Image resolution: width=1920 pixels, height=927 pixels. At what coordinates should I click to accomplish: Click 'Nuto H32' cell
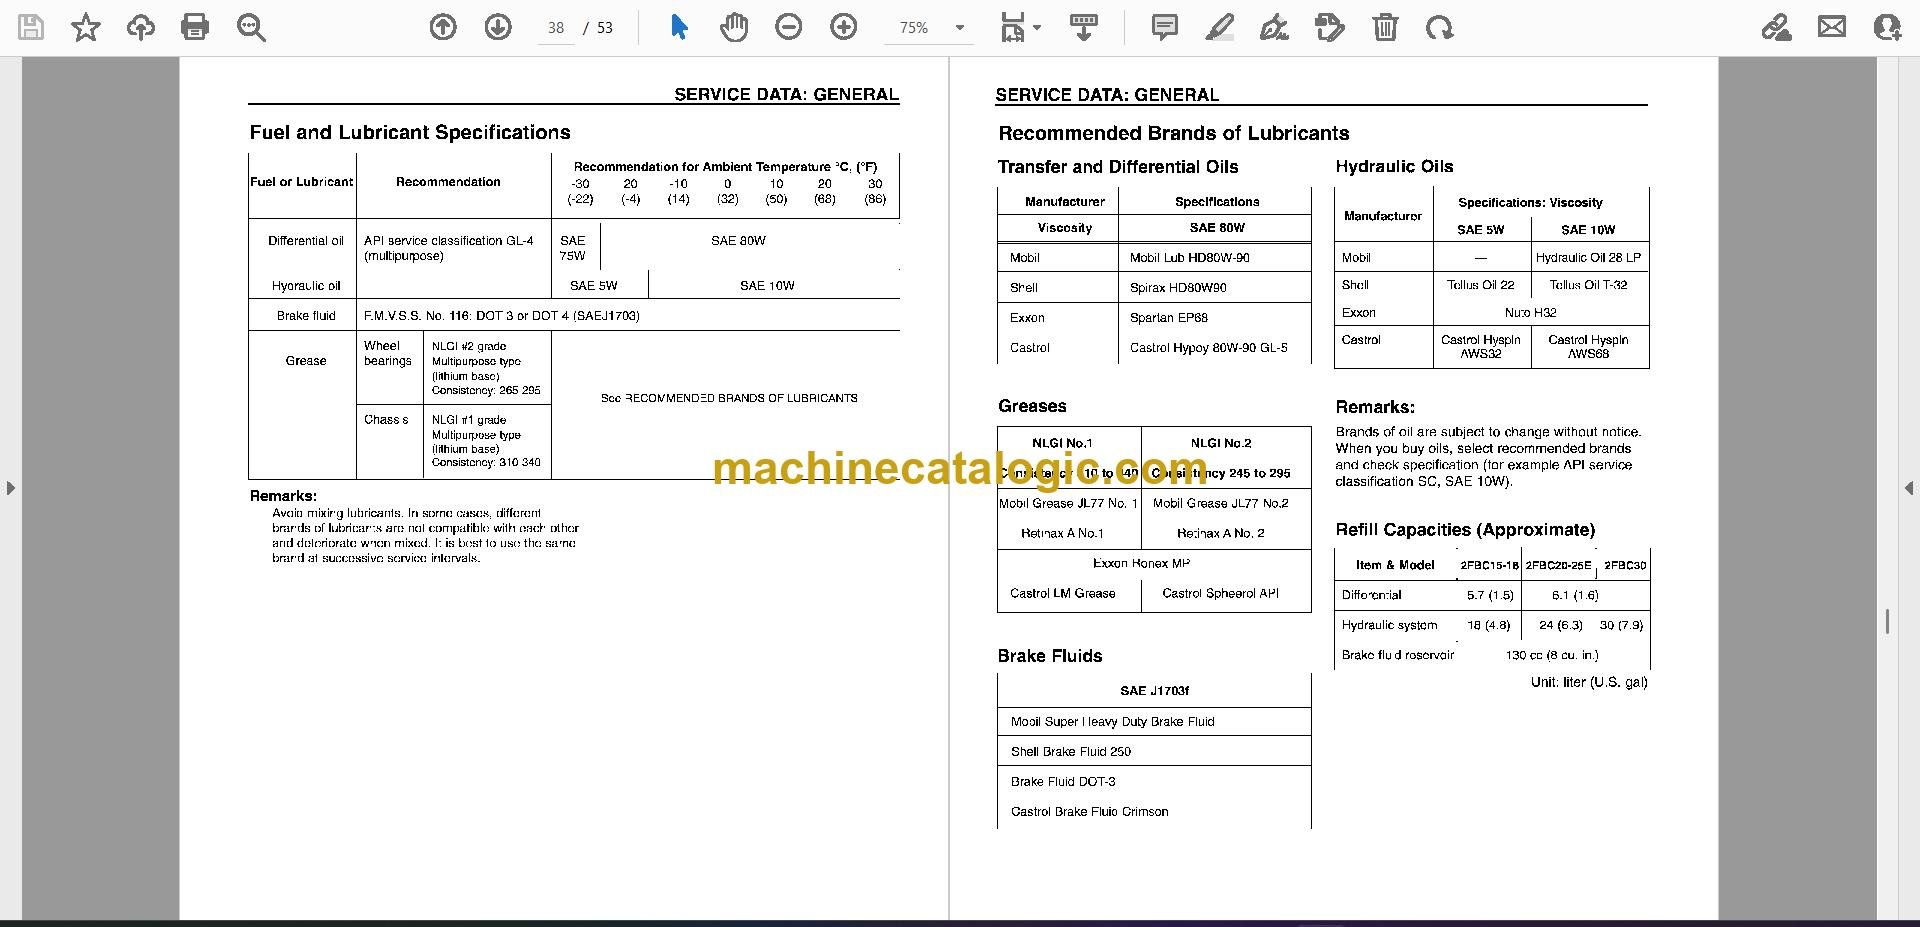[1530, 313]
